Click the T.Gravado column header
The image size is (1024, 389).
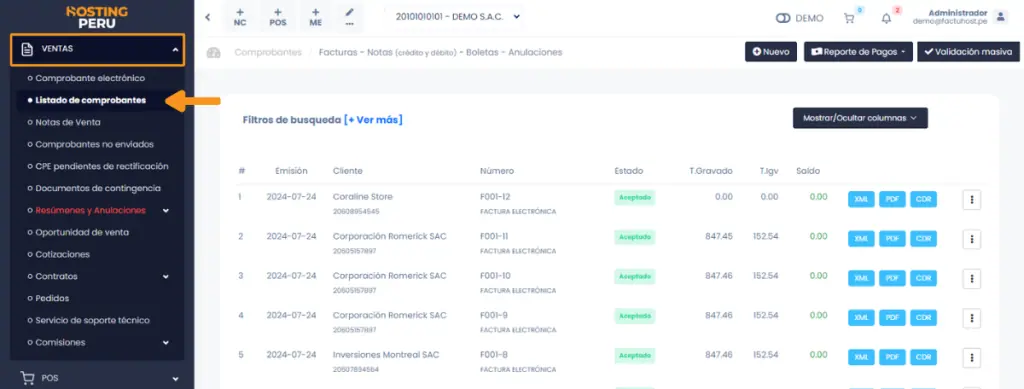point(711,171)
